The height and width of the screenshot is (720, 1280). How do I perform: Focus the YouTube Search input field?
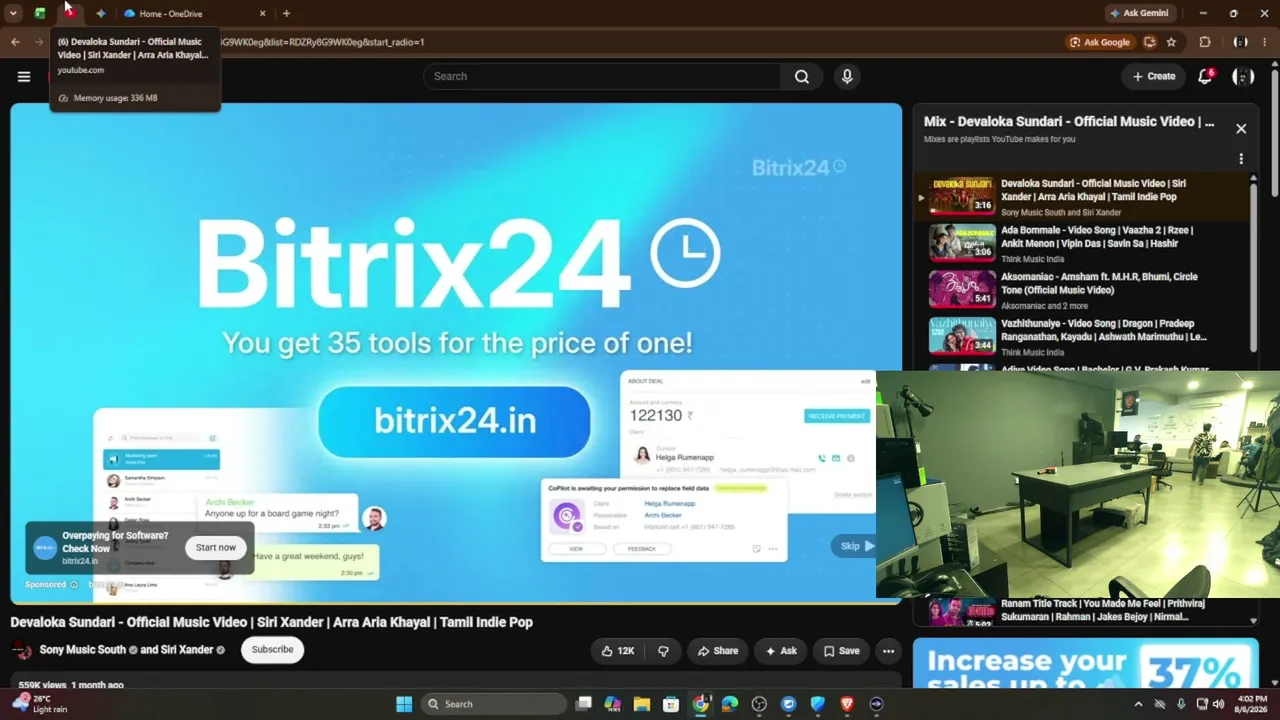[602, 76]
